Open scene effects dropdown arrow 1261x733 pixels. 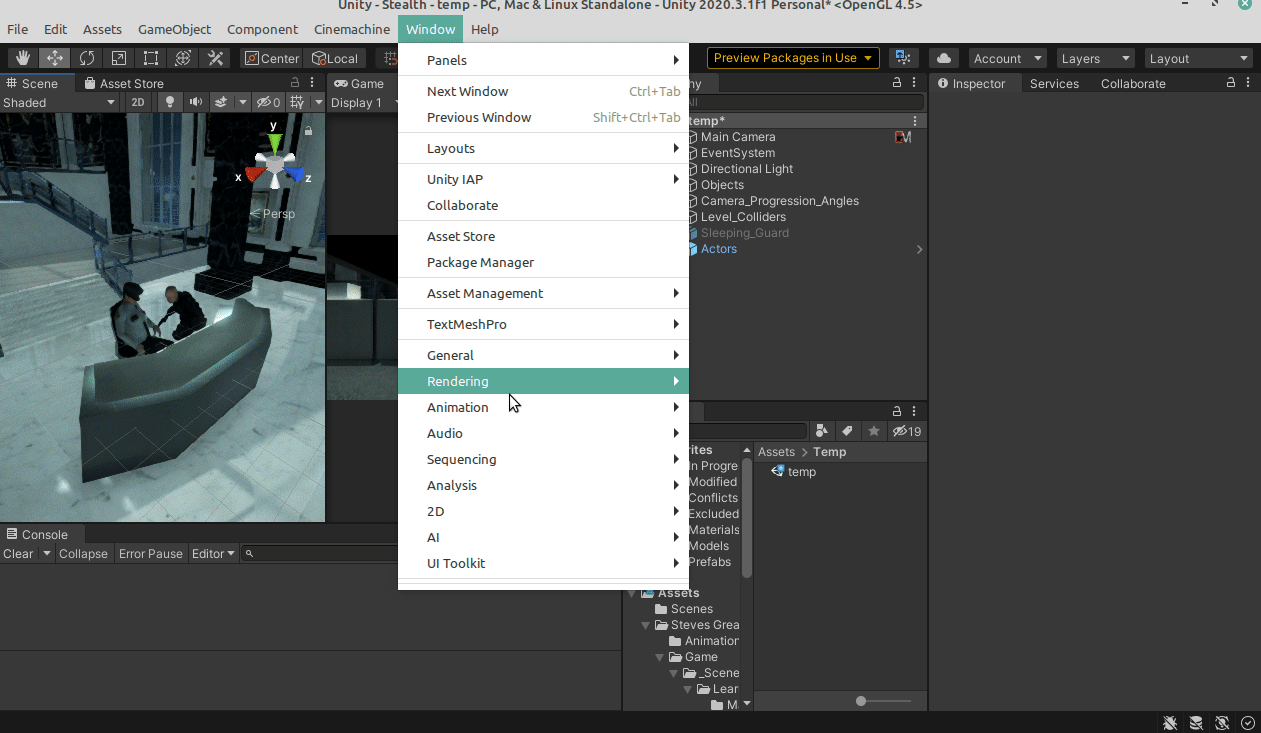242,102
